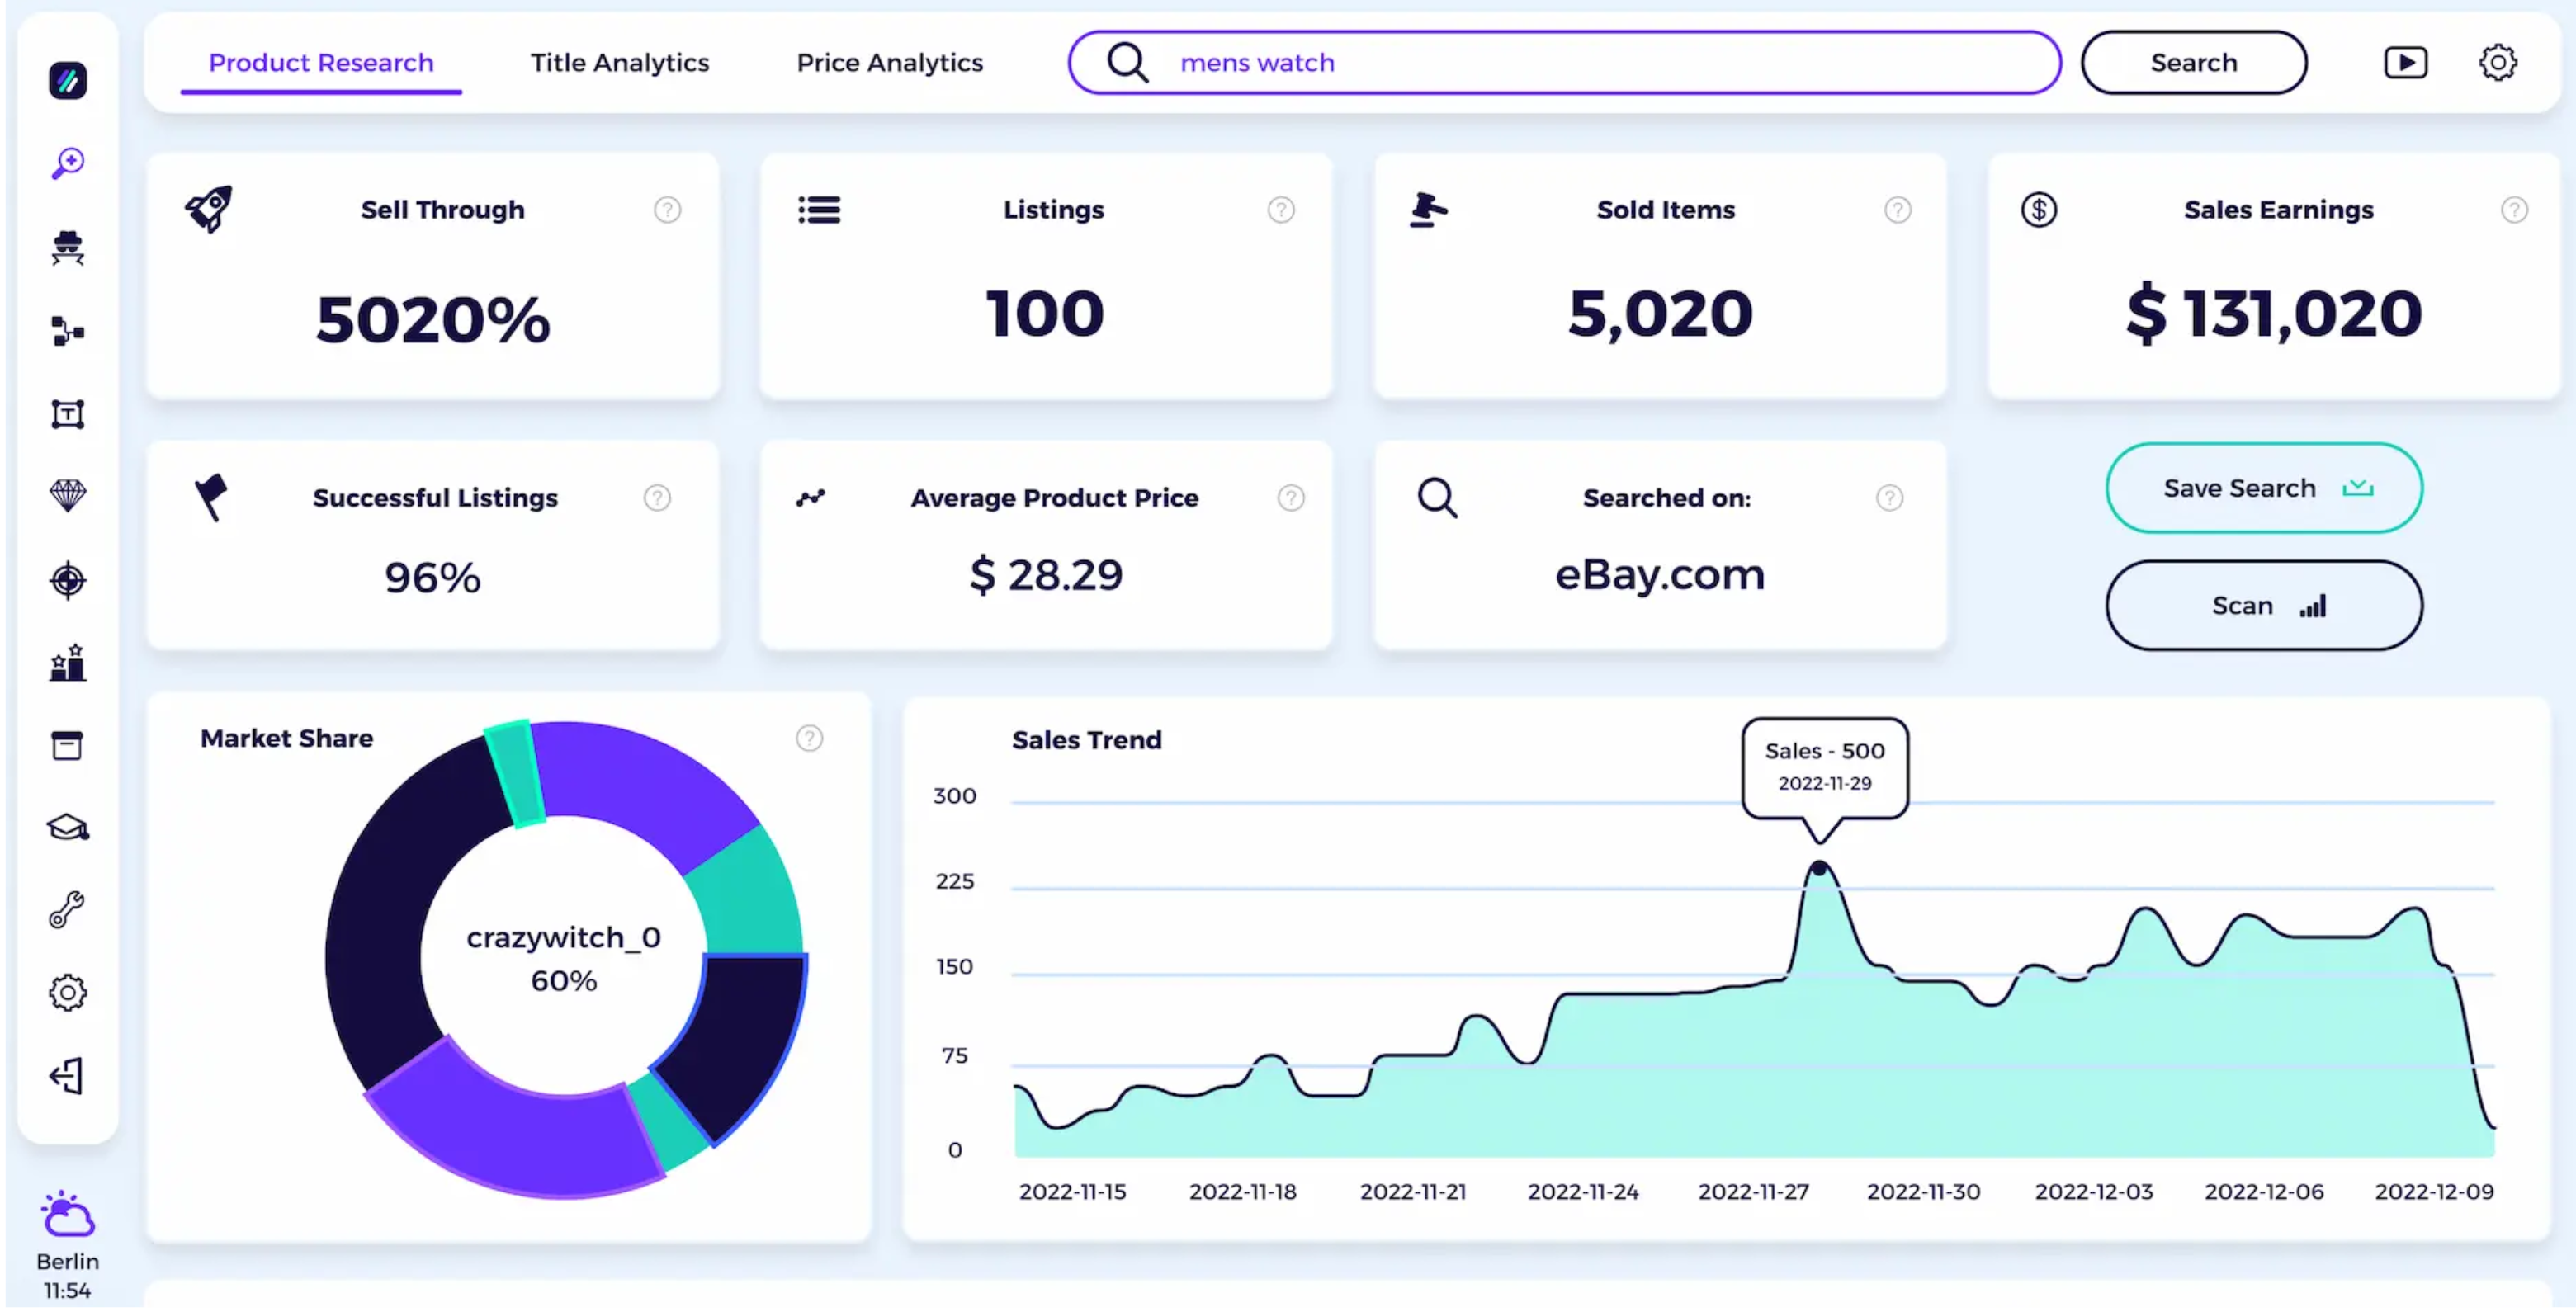Click the Save Search button
This screenshot has width=2576, height=1312.
2264,488
